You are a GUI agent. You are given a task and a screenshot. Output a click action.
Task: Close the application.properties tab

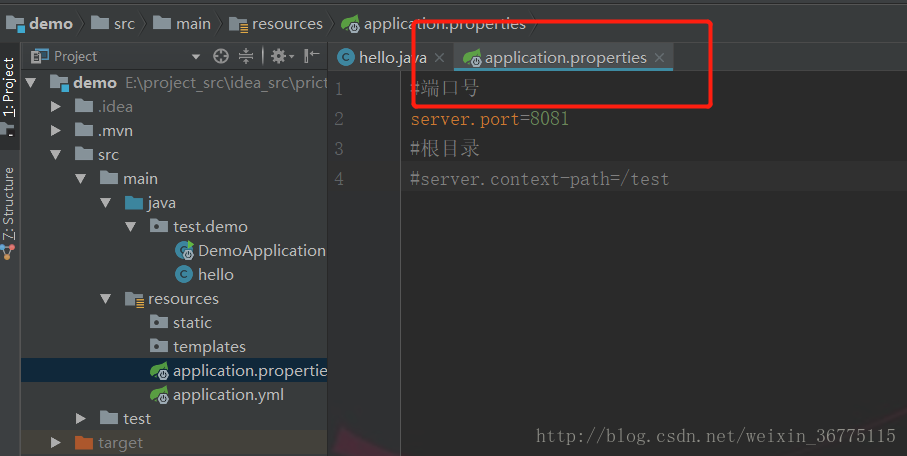pos(659,57)
